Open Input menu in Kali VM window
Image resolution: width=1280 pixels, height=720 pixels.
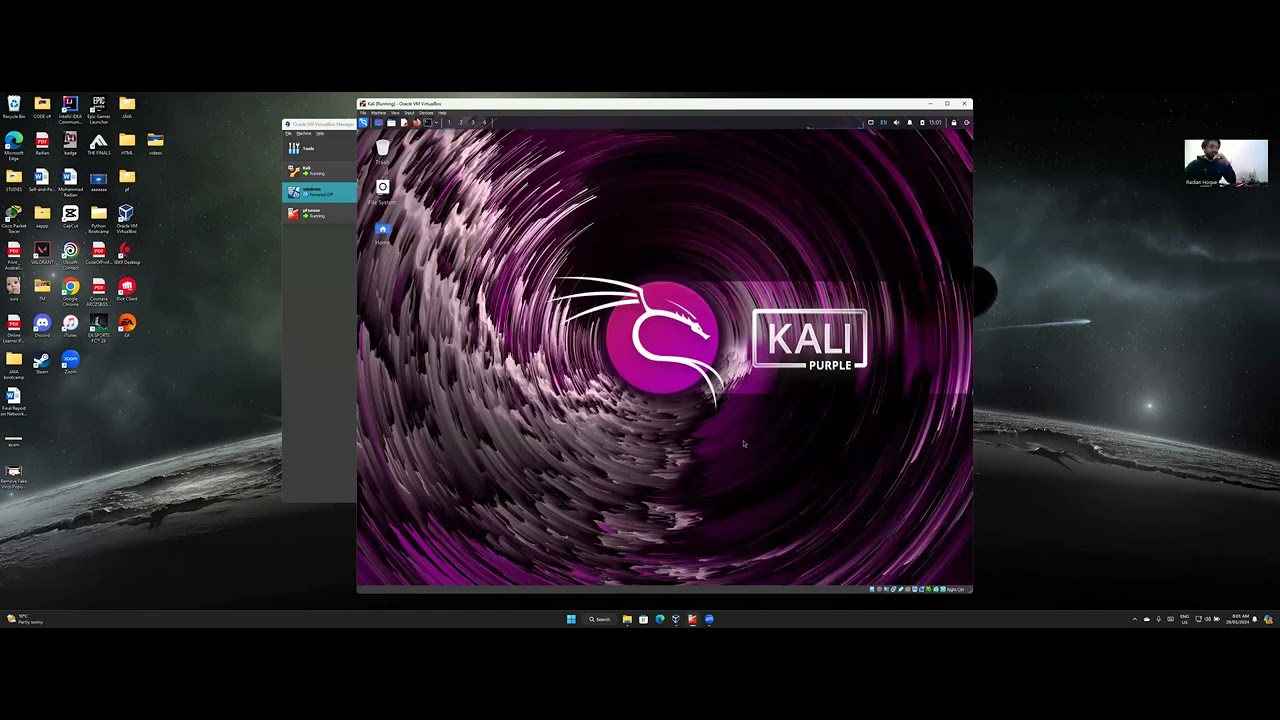click(x=409, y=113)
